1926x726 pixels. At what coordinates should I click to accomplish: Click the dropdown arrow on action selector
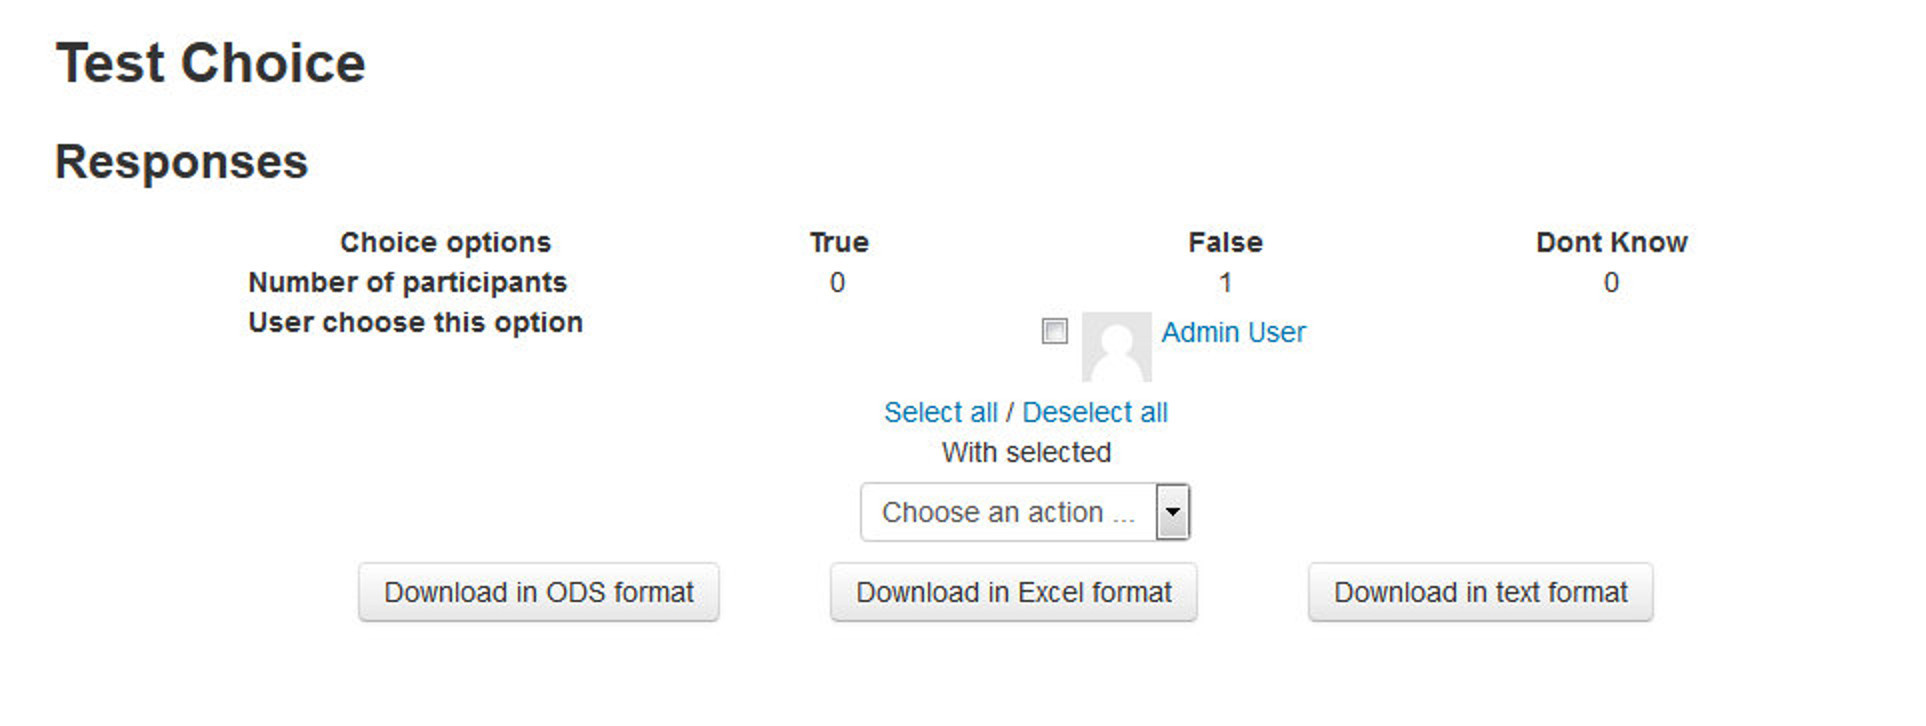coord(1172,511)
